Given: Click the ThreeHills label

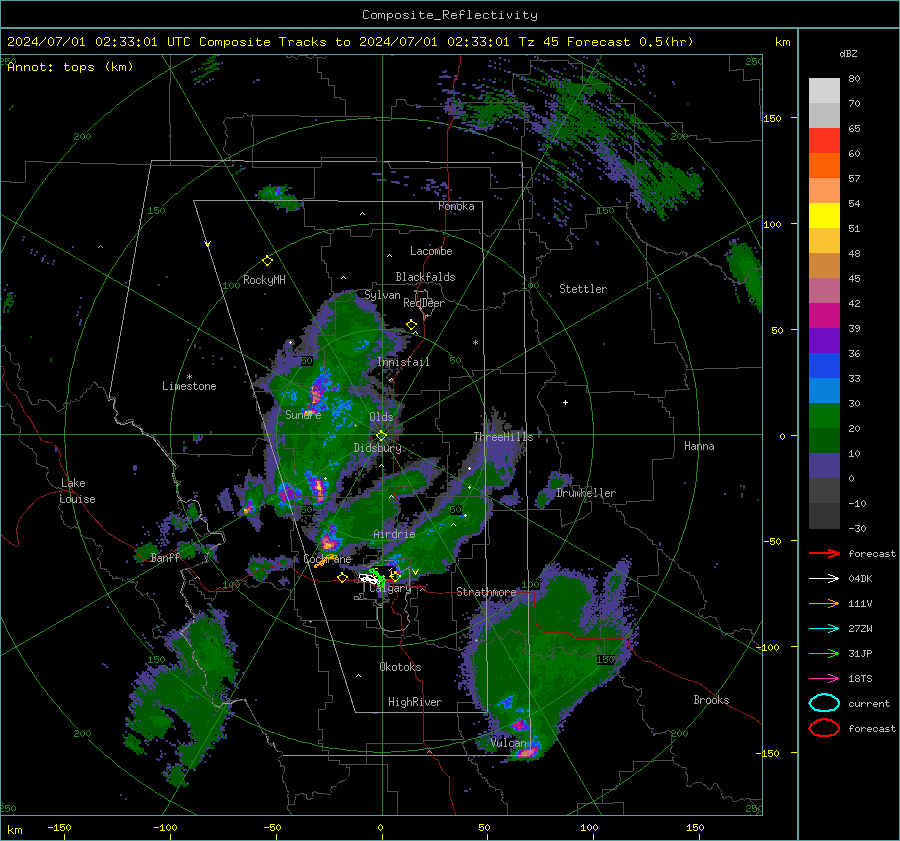Looking at the screenshot, I should [503, 437].
